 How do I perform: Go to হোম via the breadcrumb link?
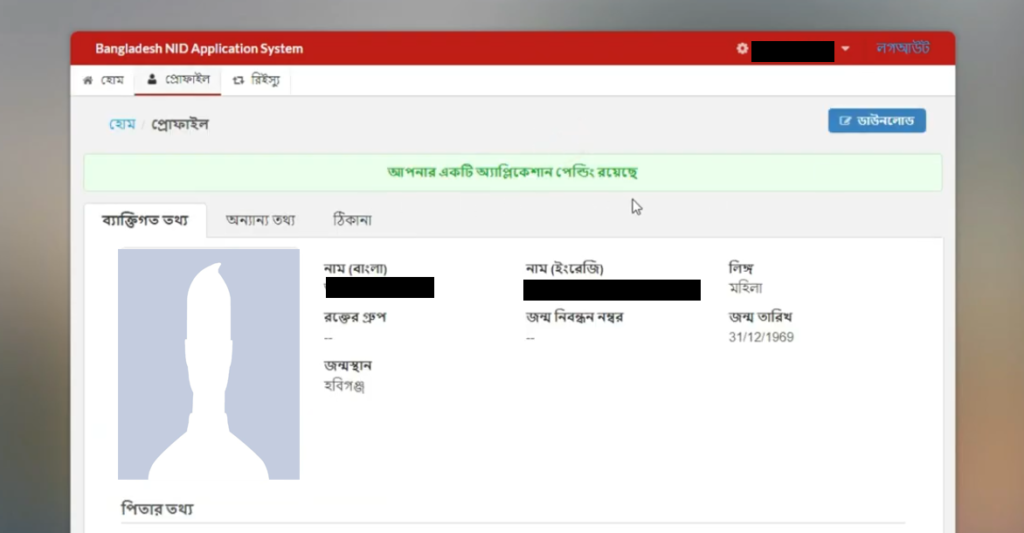pos(122,124)
